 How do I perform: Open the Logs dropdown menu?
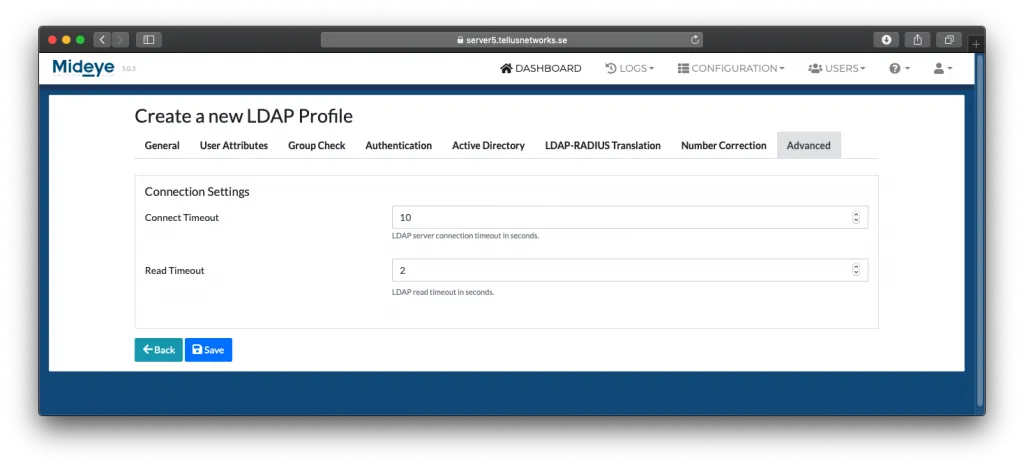tap(630, 68)
